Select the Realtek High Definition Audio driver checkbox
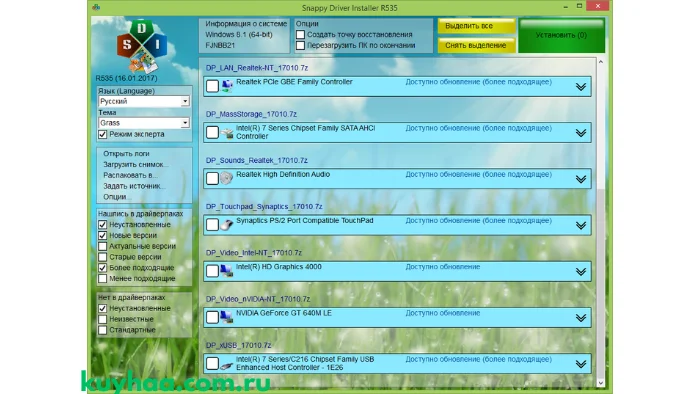Screen dimensions: 700x394 coord(212,178)
